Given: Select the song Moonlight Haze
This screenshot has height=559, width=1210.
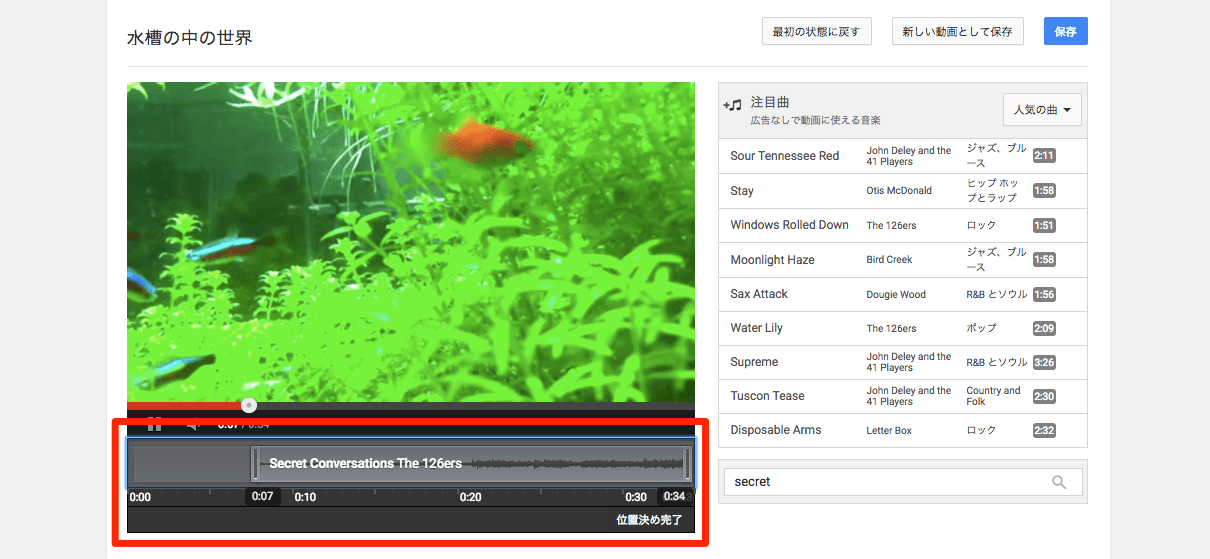Looking at the screenshot, I should tap(772, 260).
